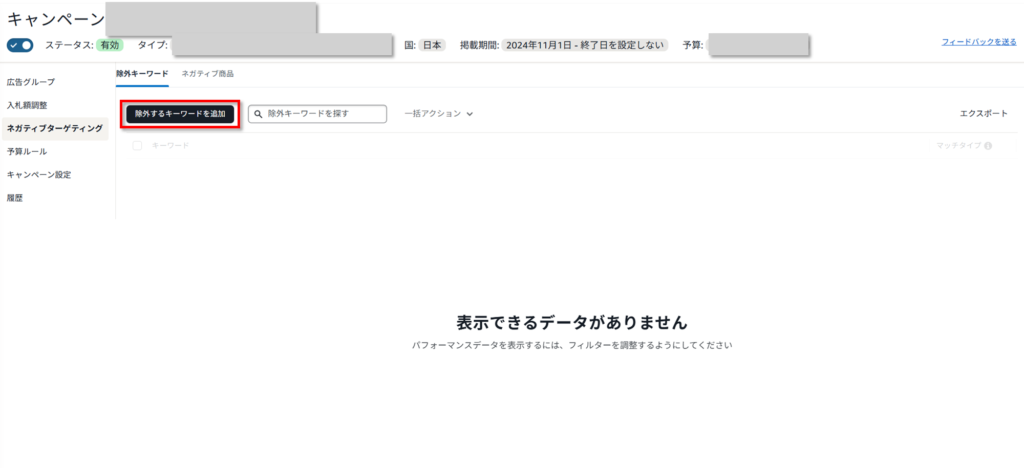This screenshot has height=468, width=1024.
Task: Open the フィードバックを送る link
Action: coord(979,42)
